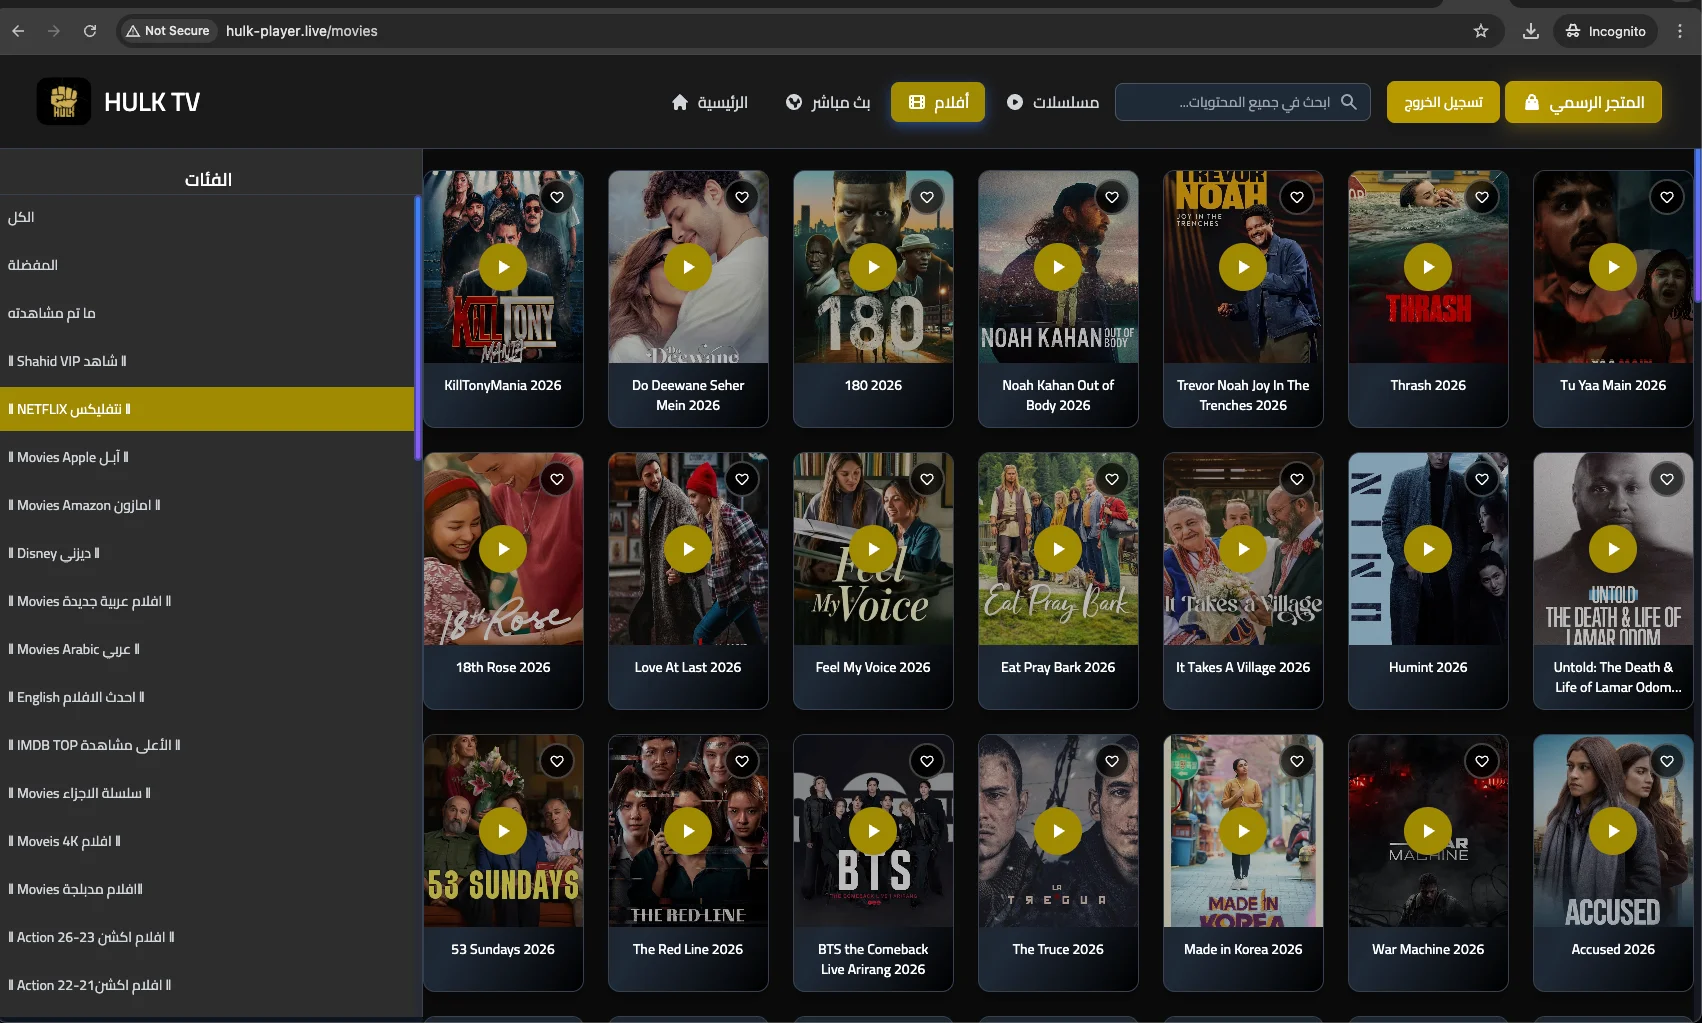
Task: Add Tu Yaa Main 2026 to favorites
Action: coord(1667,197)
